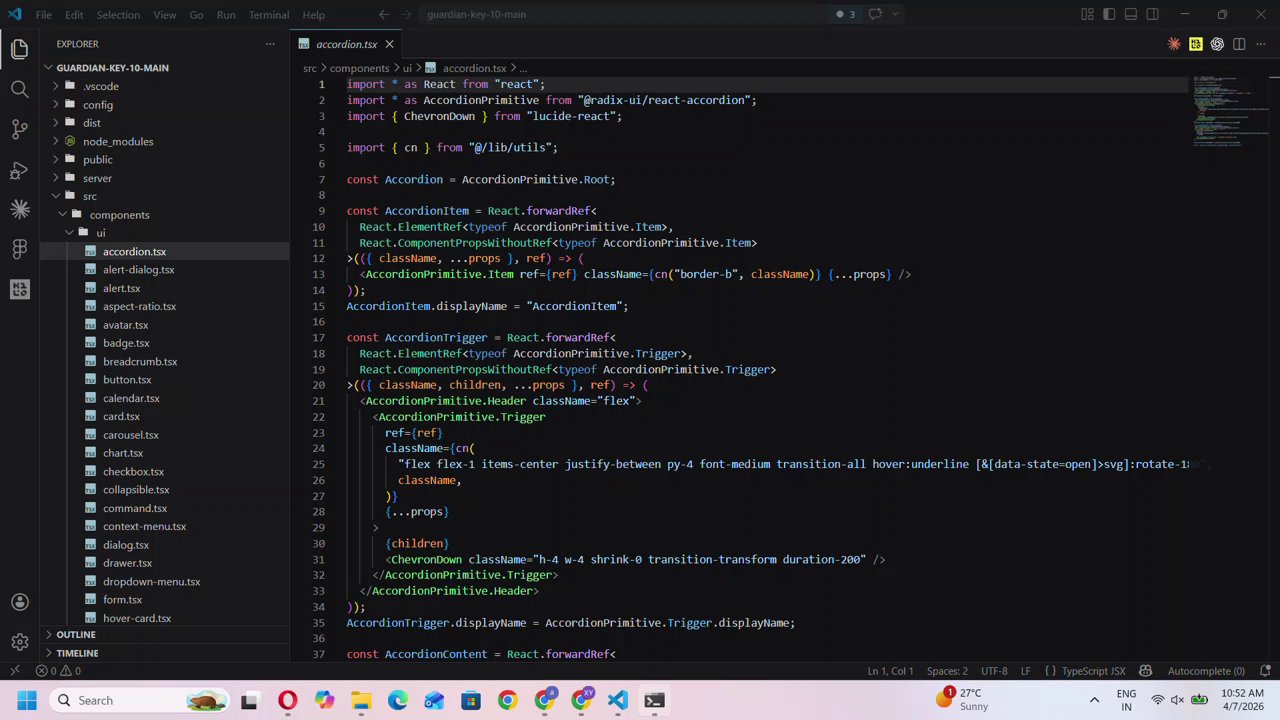The width and height of the screenshot is (1280, 720).
Task: Toggle the Primary Side Bar visibility
Action: click(1109, 14)
